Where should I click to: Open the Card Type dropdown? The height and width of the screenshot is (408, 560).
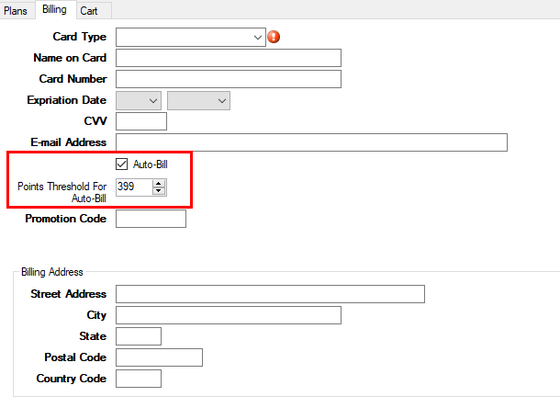pyautogui.click(x=191, y=37)
